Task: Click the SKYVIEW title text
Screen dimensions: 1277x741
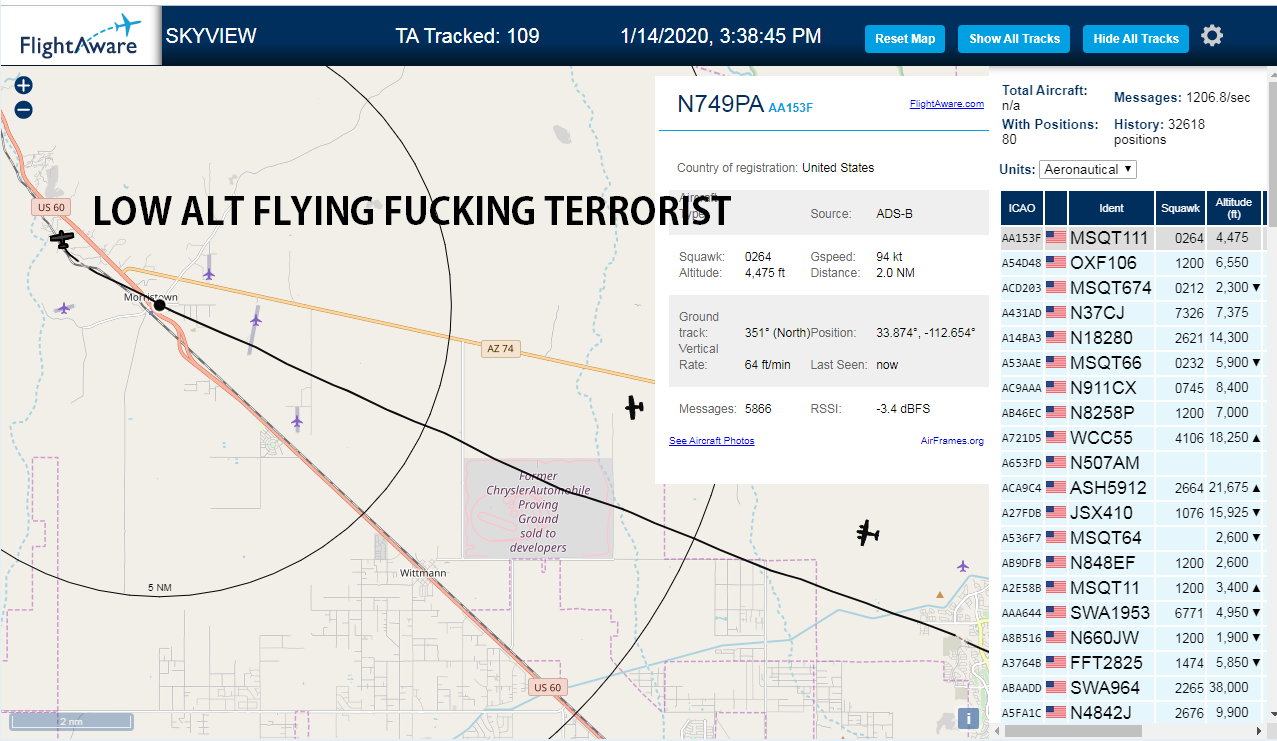Action: coord(211,36)
